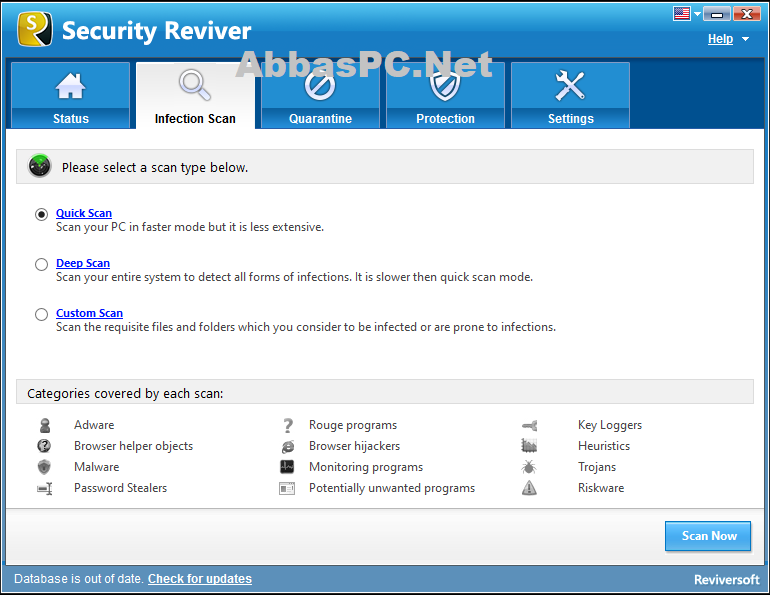Select the Deep Scan radio button
Screen dimensions: 770x595
click(41, 265)
